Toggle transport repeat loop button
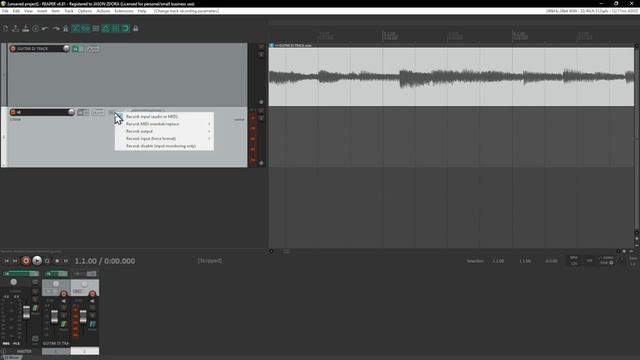Viewport: 640px width, 360px height. click(47, 261)
